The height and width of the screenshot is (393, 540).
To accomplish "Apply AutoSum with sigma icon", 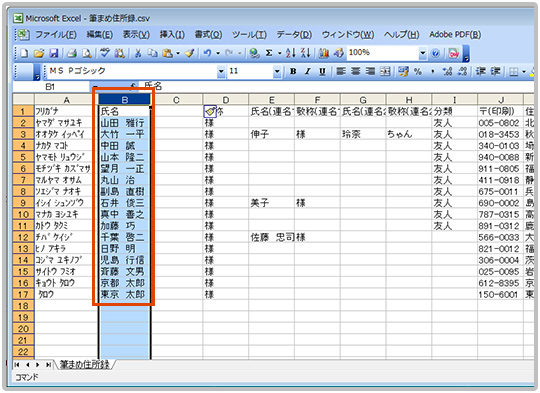I will [x=269, y=53].
